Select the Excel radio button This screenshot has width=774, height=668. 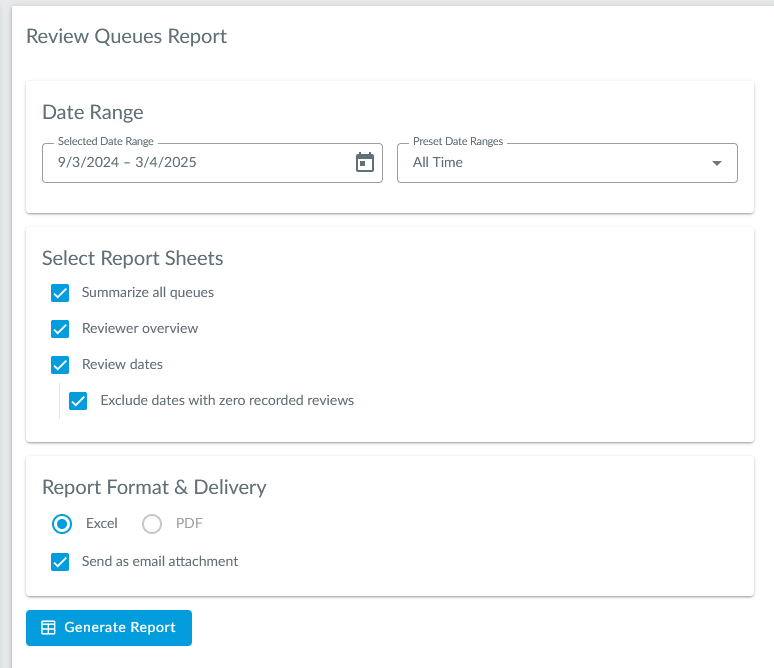coord(62,523)
